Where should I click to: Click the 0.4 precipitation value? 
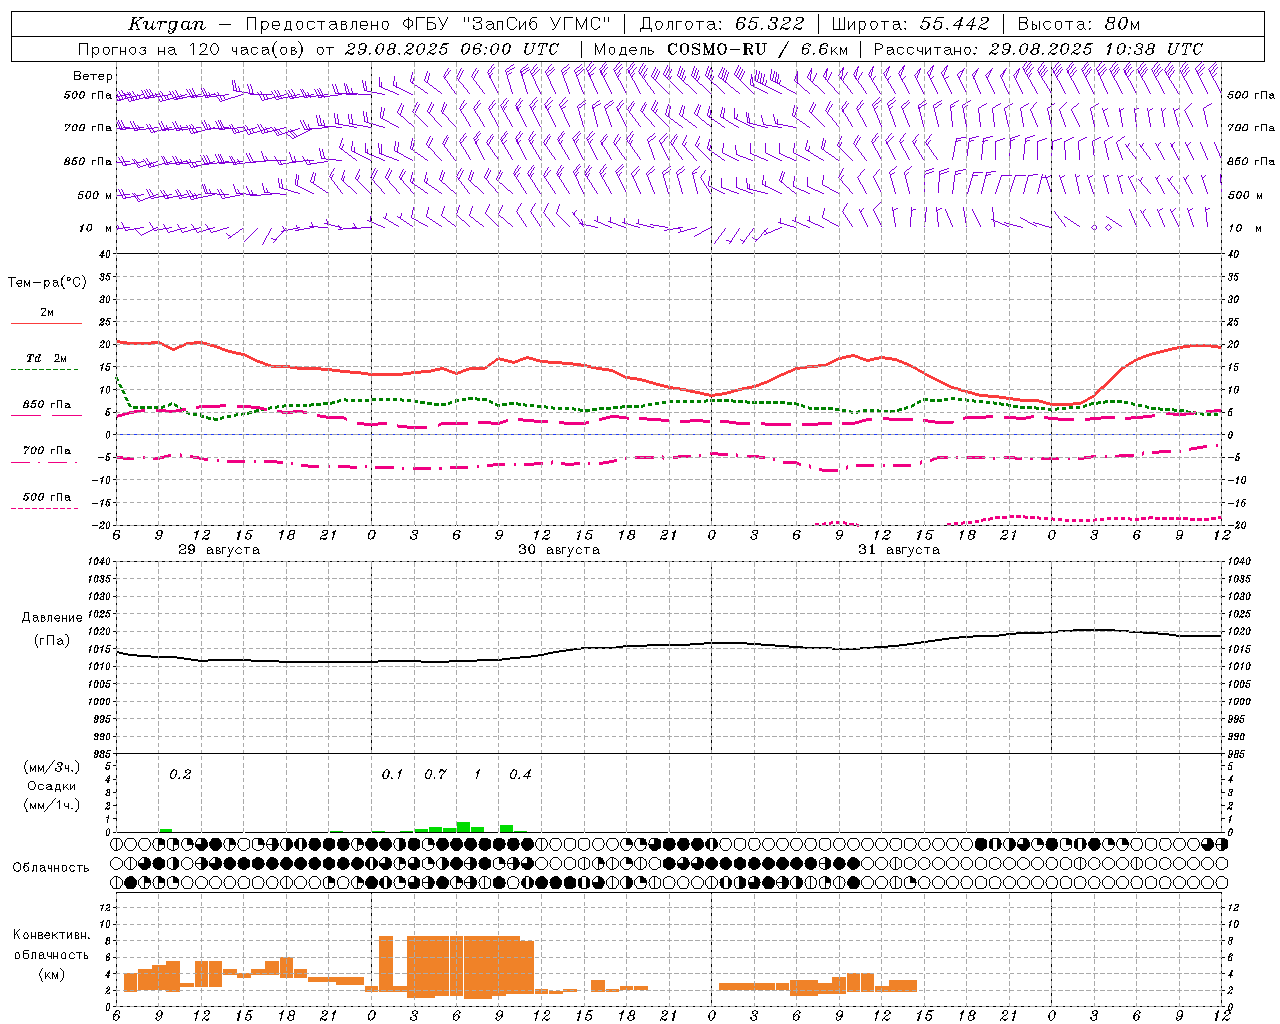pyautogui.click(x=520, y=774)
